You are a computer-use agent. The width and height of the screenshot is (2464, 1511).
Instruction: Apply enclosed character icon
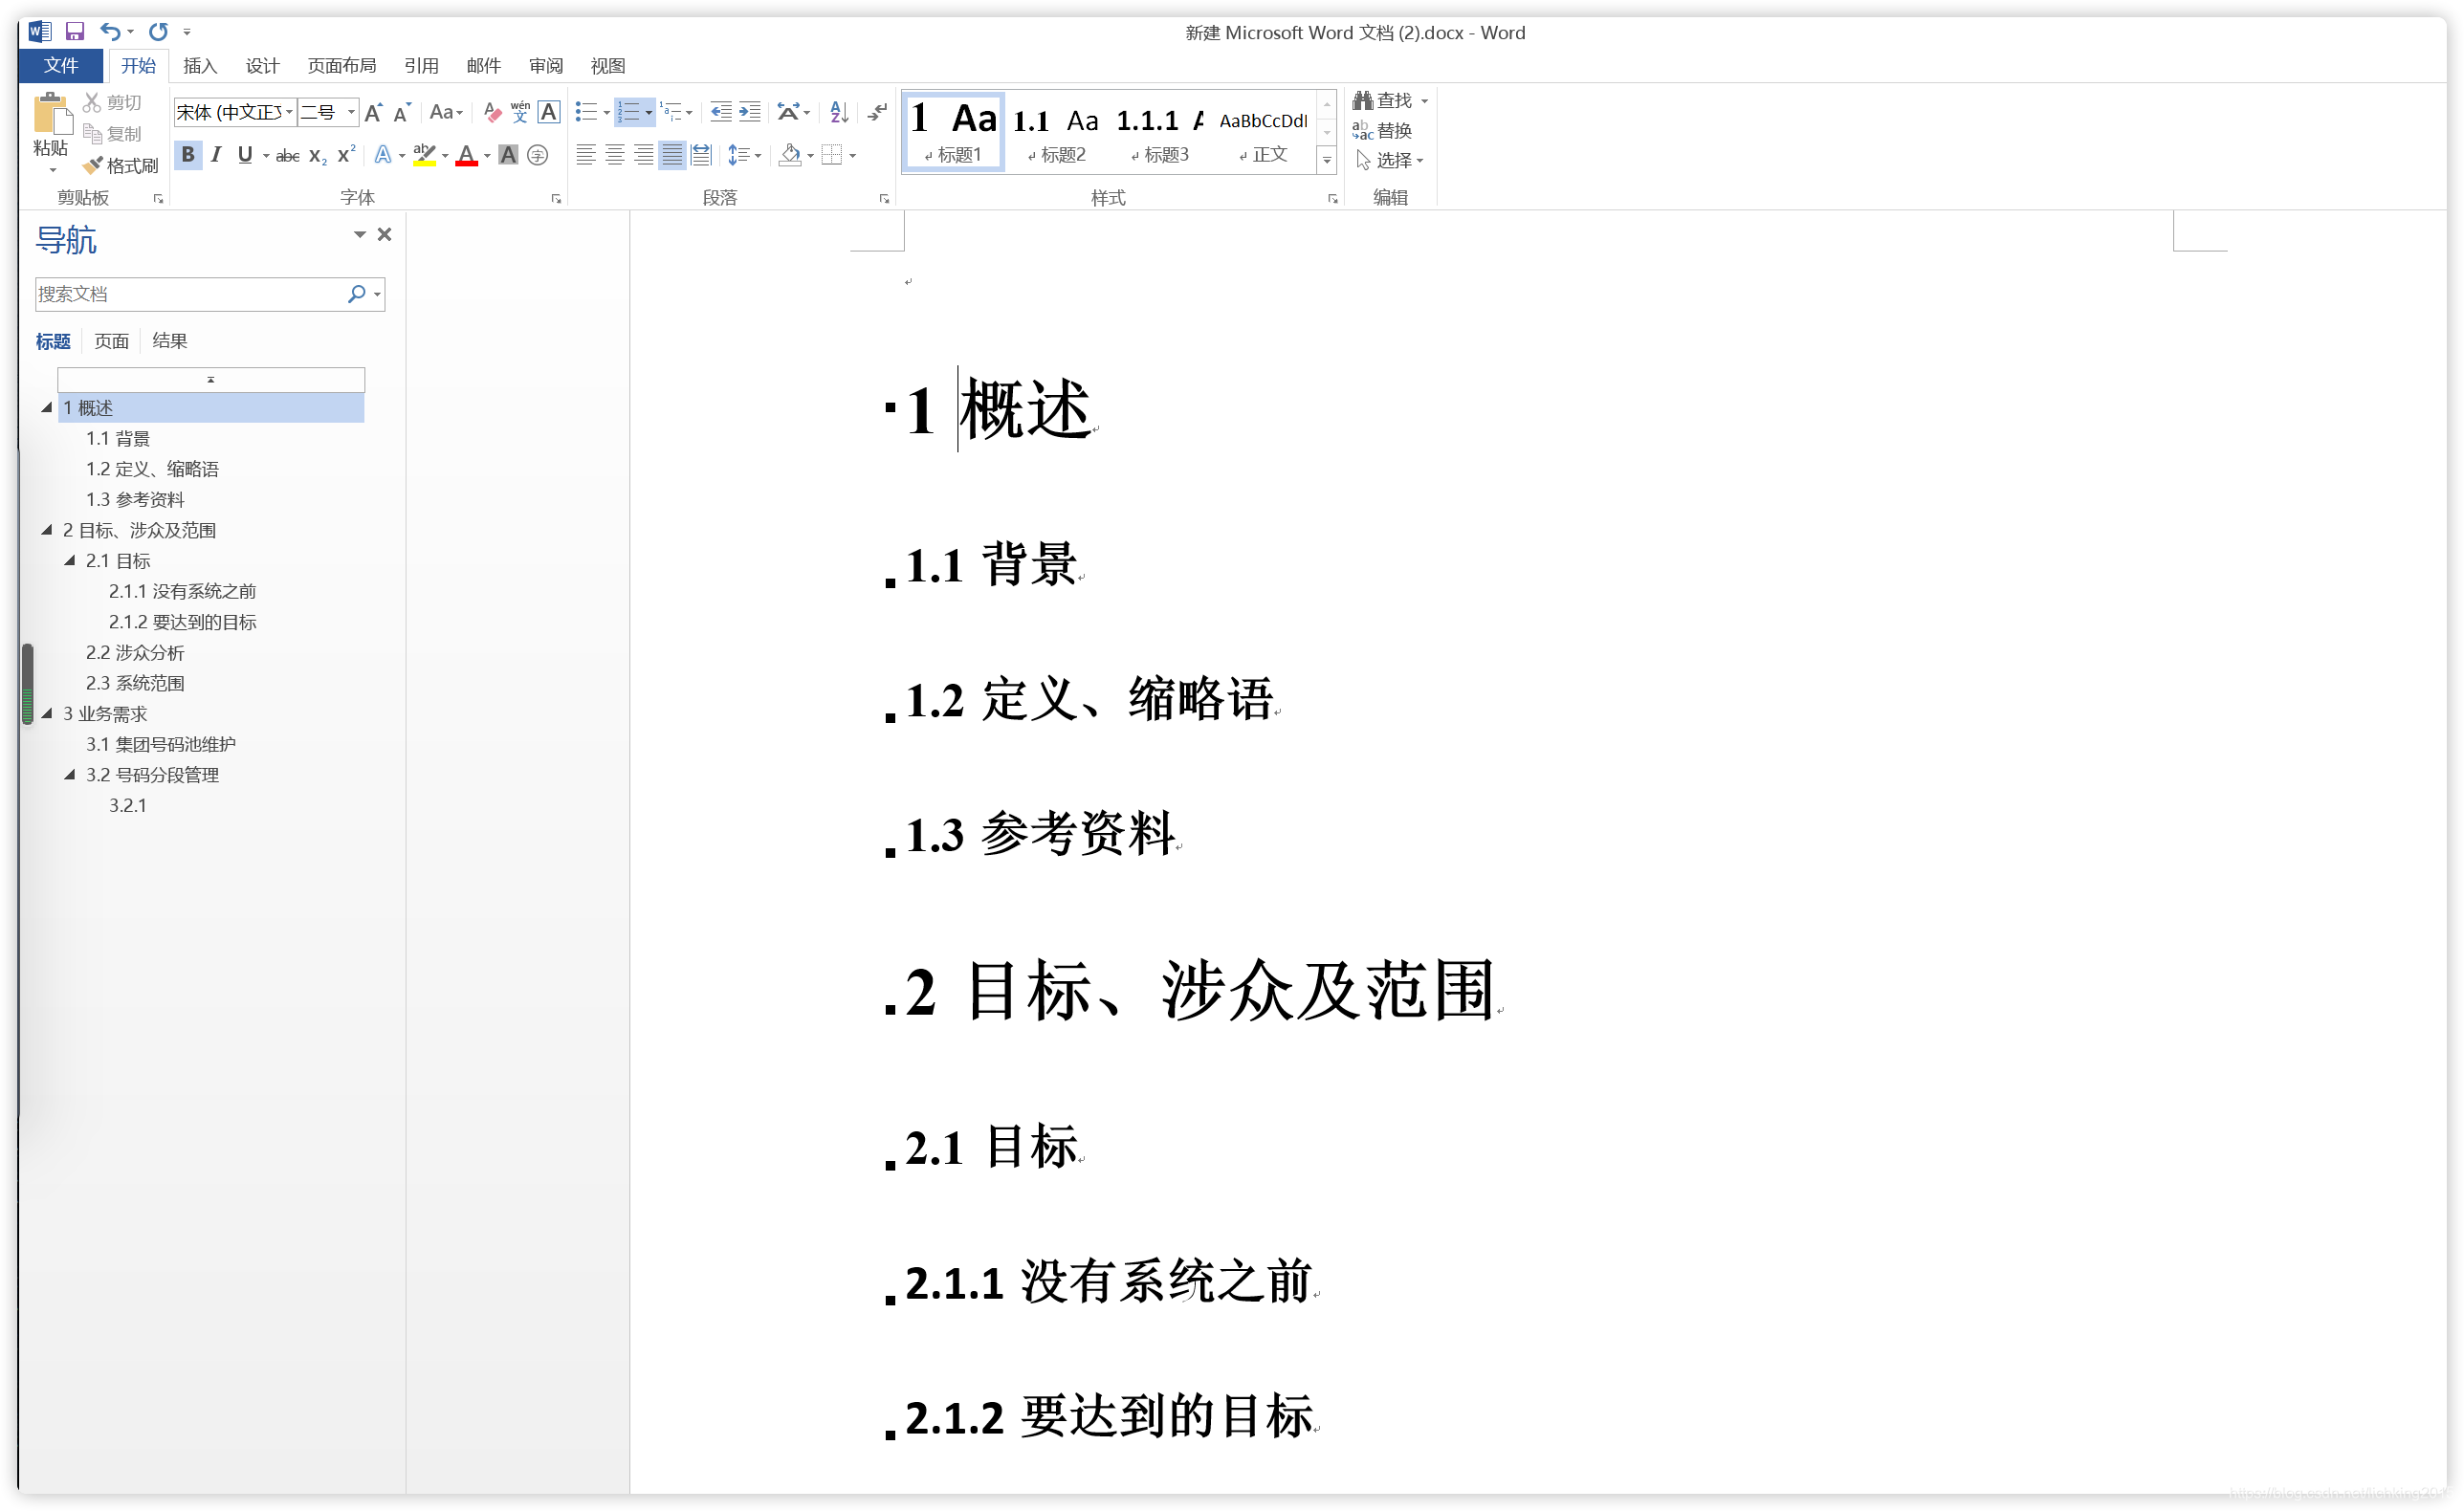point(538,155)
